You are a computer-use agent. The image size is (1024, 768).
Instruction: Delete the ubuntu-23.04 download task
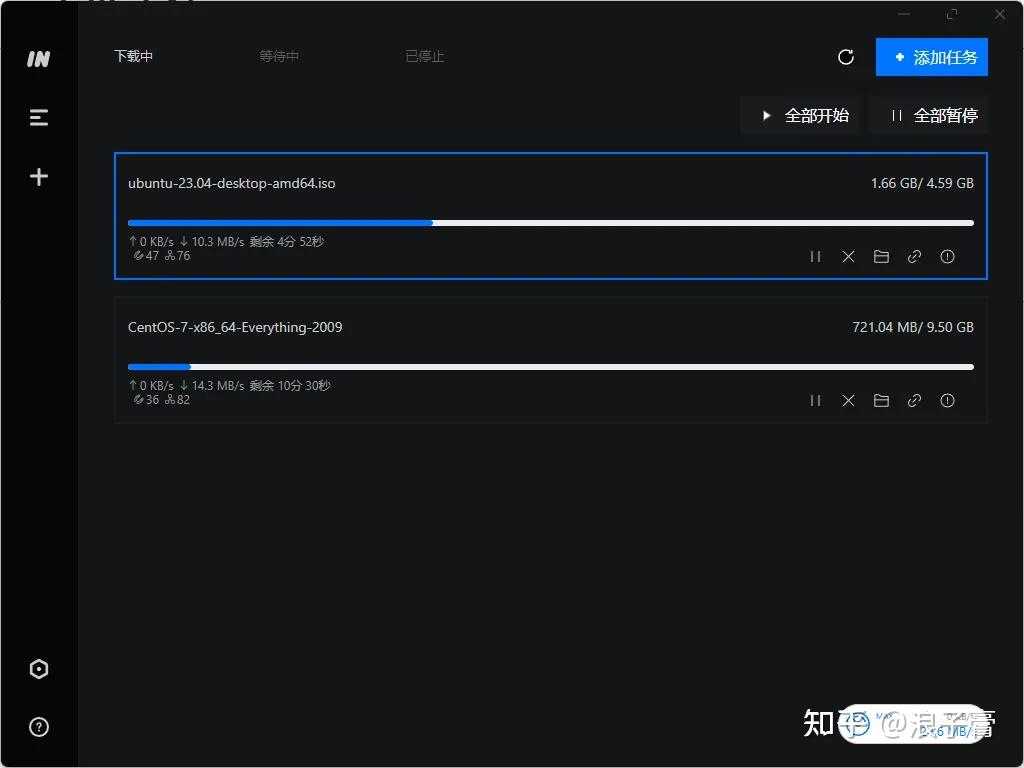(x=848, y=257)
